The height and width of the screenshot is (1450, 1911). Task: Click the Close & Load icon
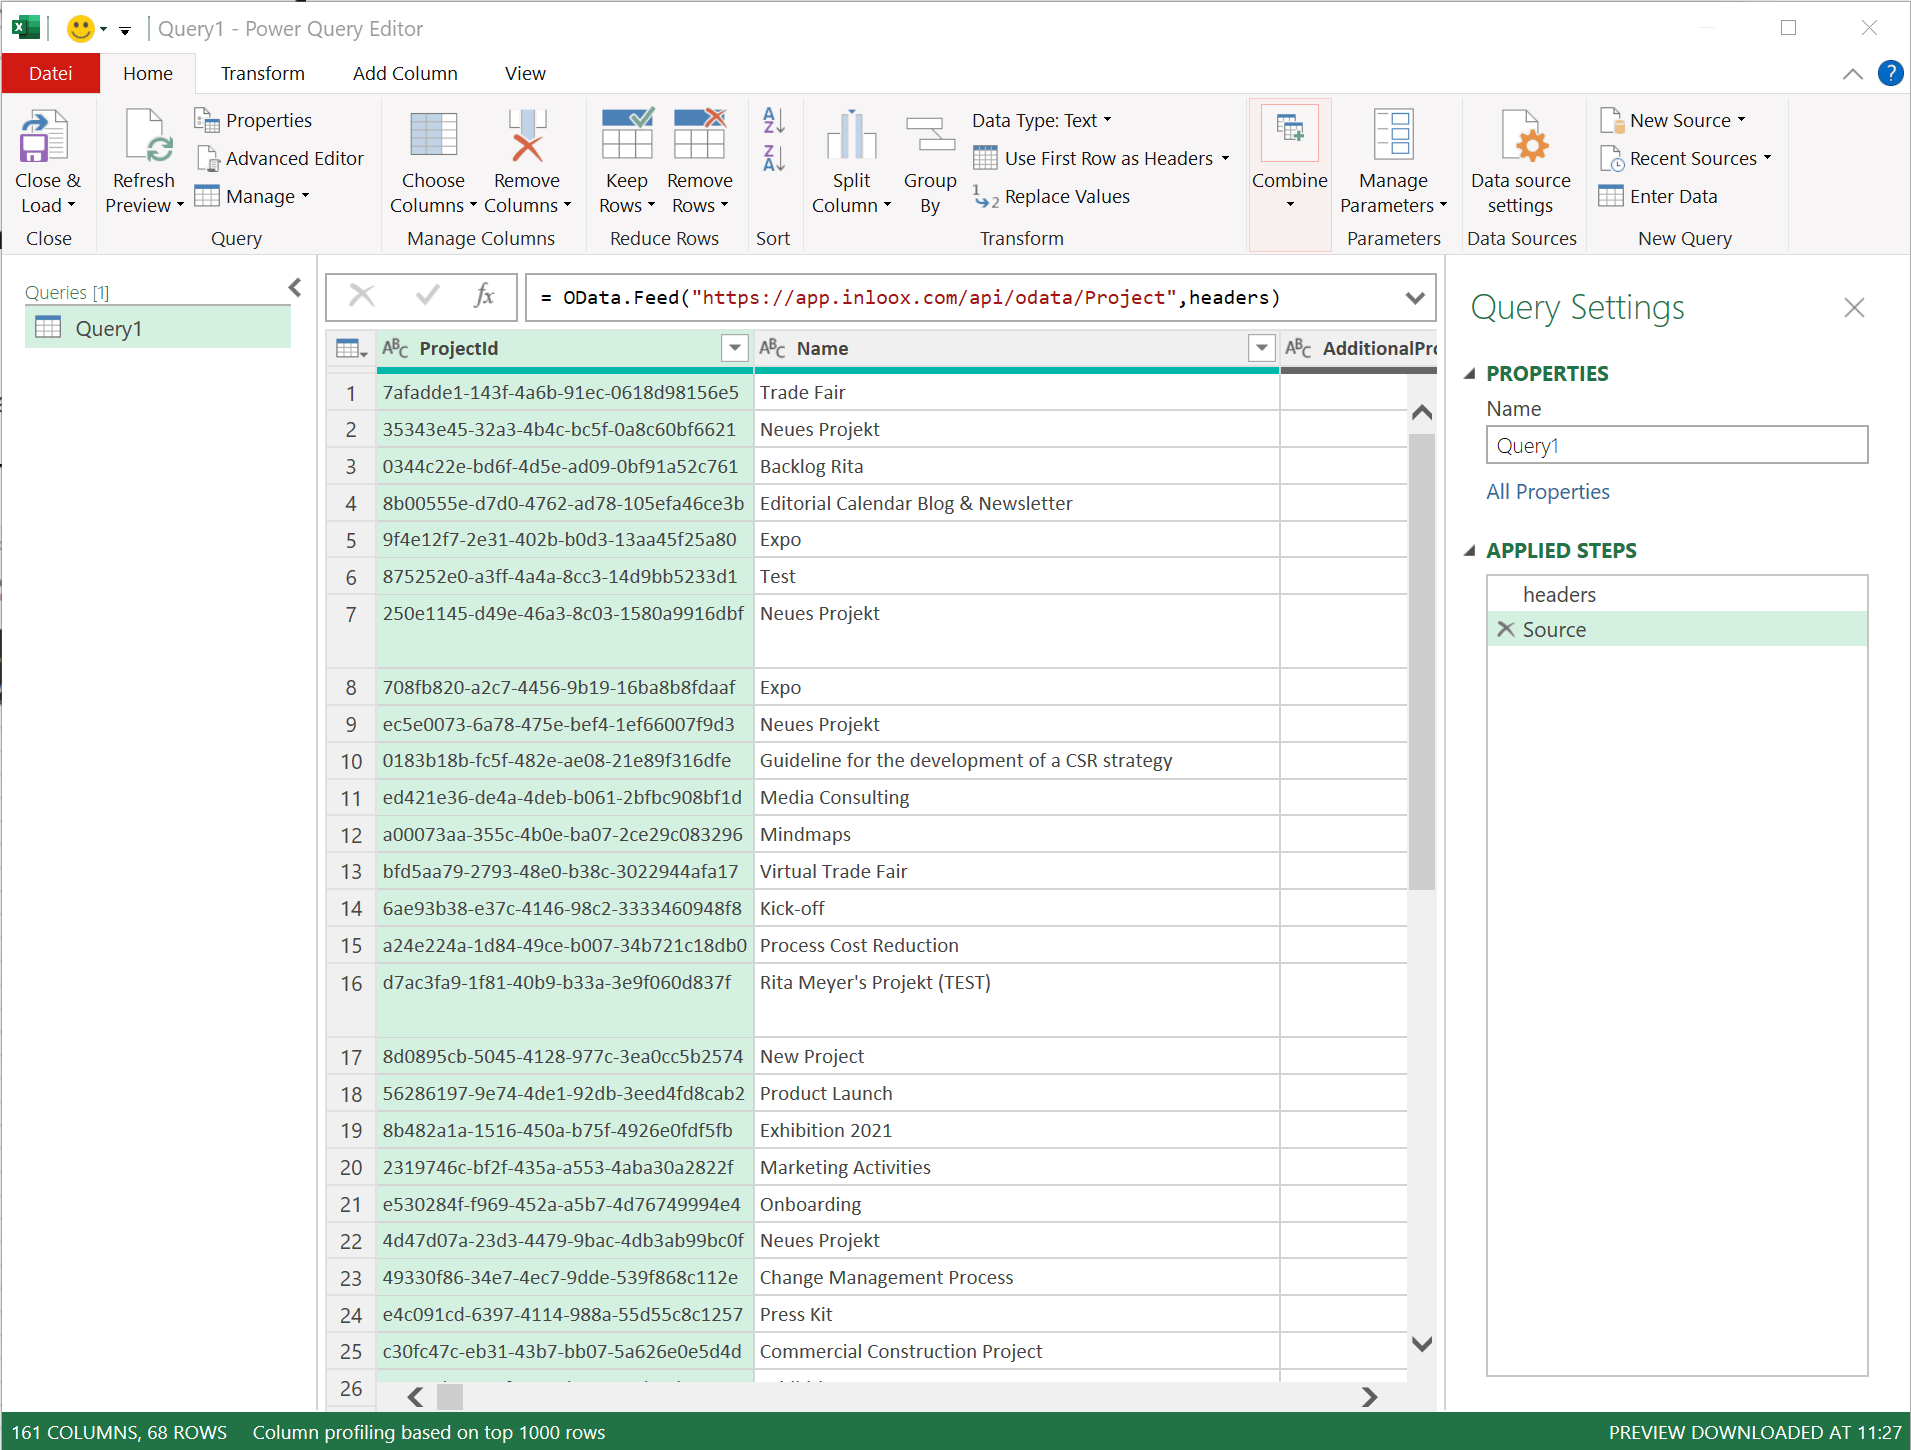(x=44, y=137)
